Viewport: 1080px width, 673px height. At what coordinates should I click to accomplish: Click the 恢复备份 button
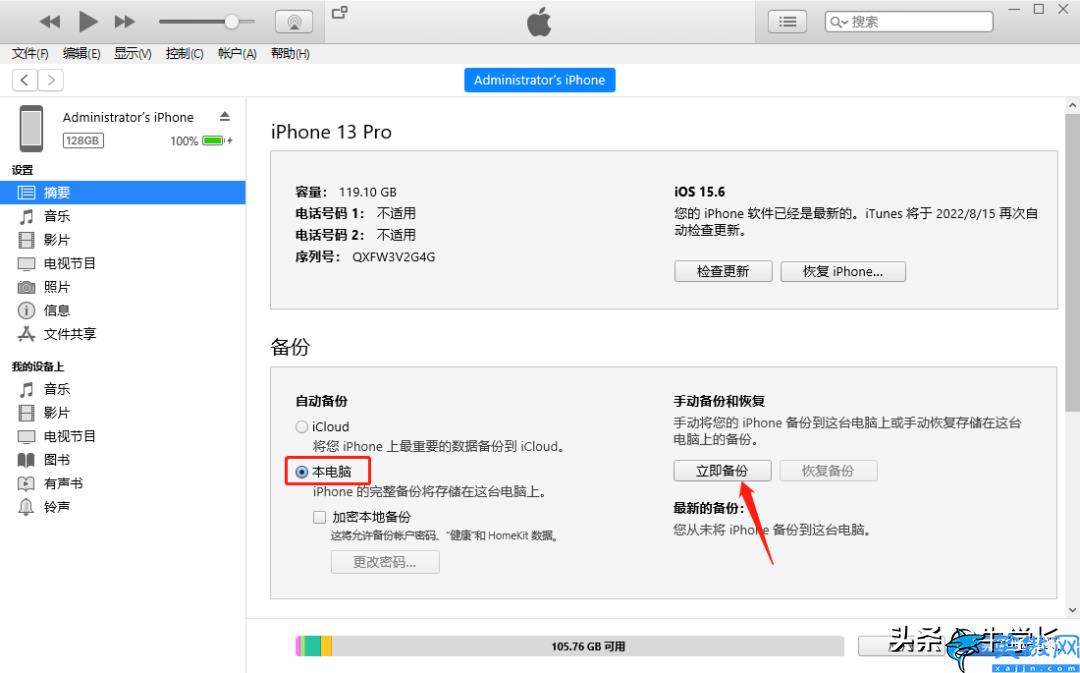click(829, 471)
